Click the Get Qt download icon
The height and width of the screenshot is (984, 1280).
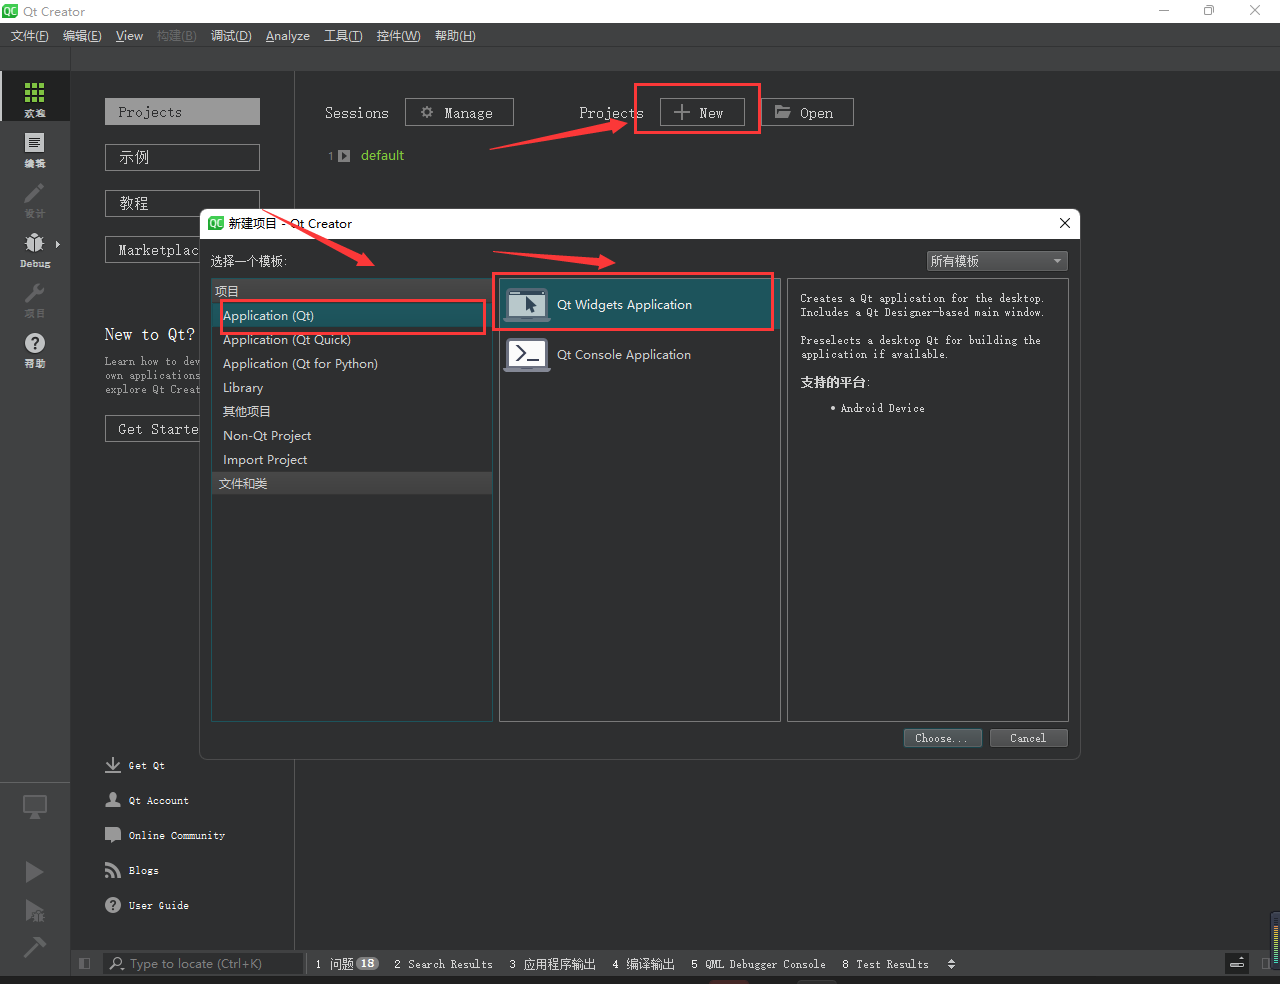(113, 765)
